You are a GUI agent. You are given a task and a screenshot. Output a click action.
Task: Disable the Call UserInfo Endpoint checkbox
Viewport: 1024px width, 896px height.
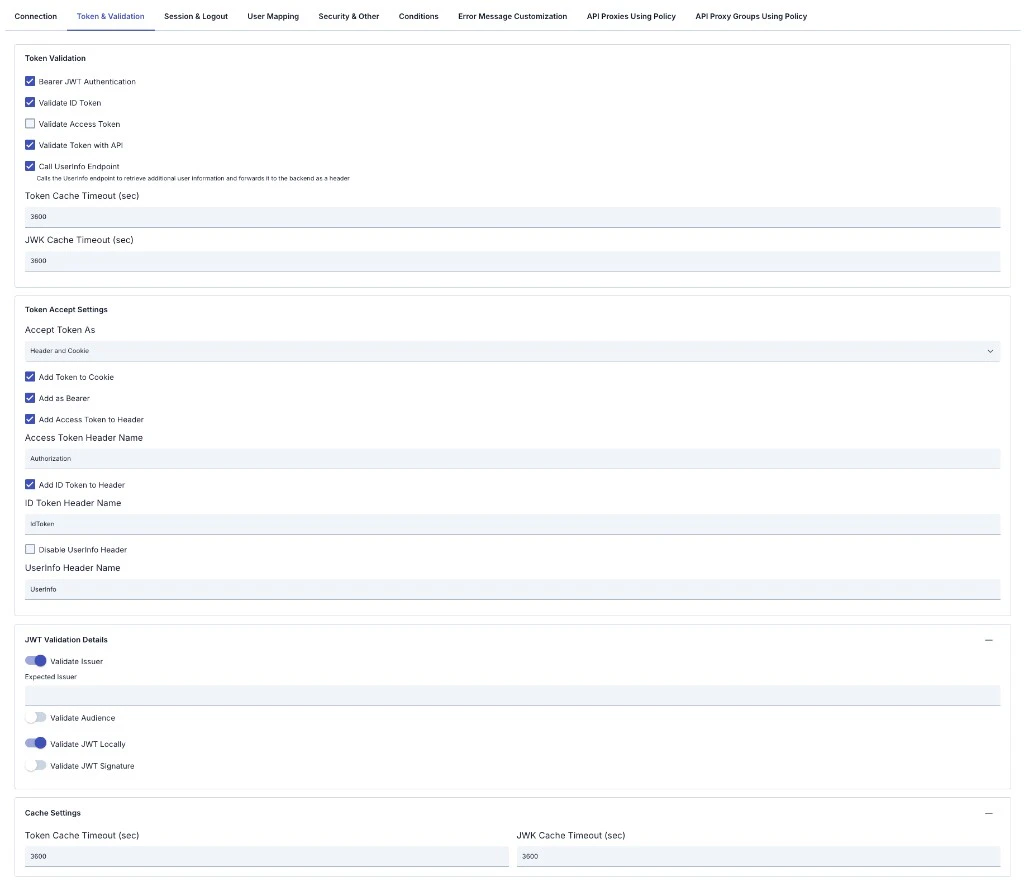click(x=30, y=166)
